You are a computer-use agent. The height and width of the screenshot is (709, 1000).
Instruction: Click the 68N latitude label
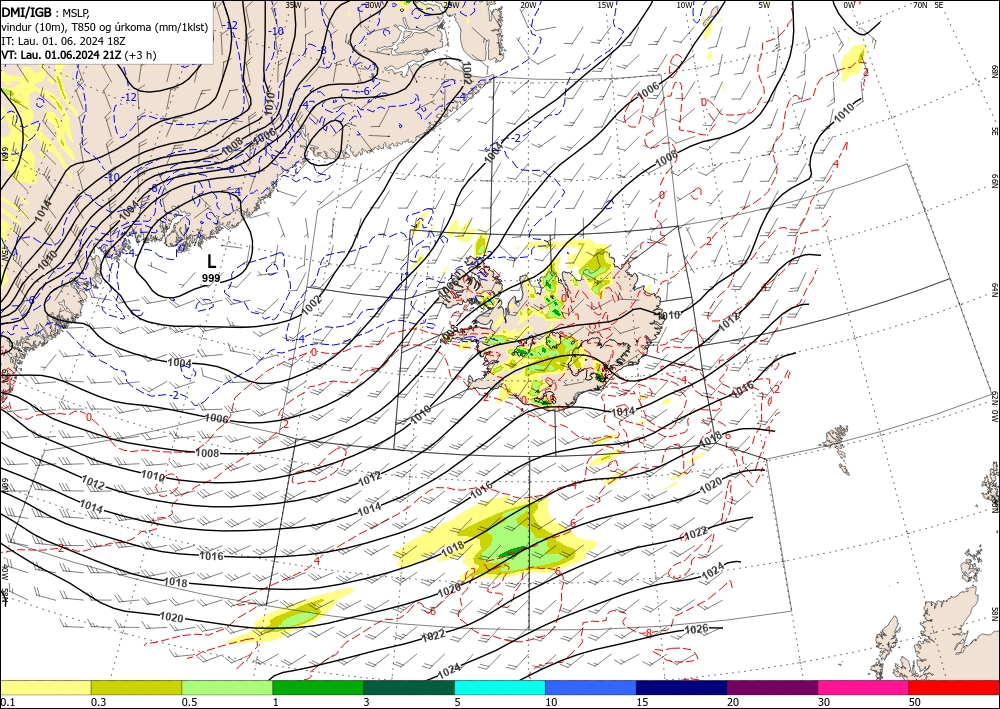(995, 70)
